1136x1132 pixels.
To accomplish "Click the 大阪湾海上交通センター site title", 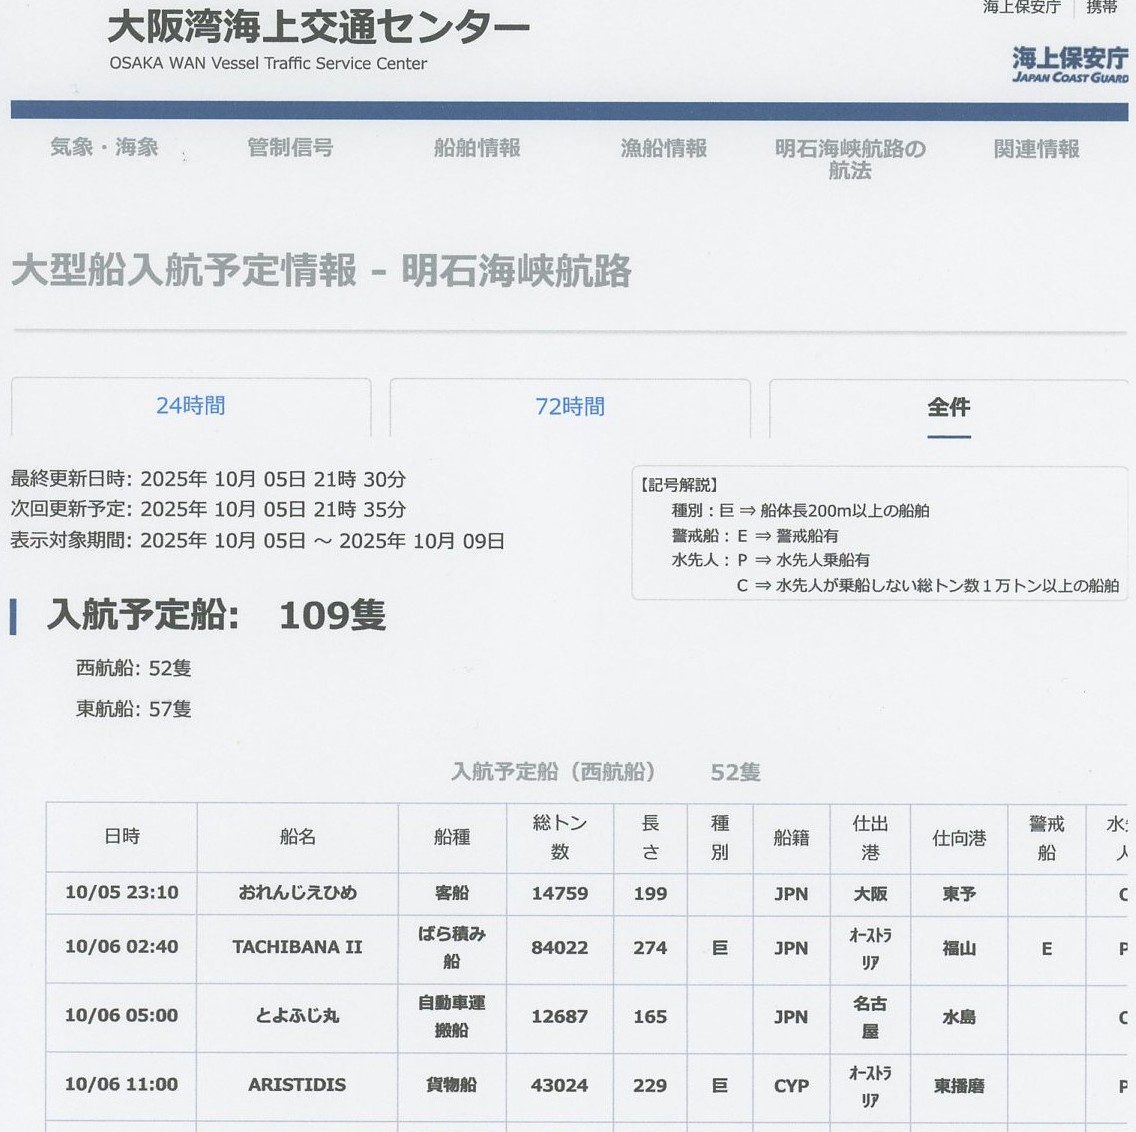I will point(318,28).
